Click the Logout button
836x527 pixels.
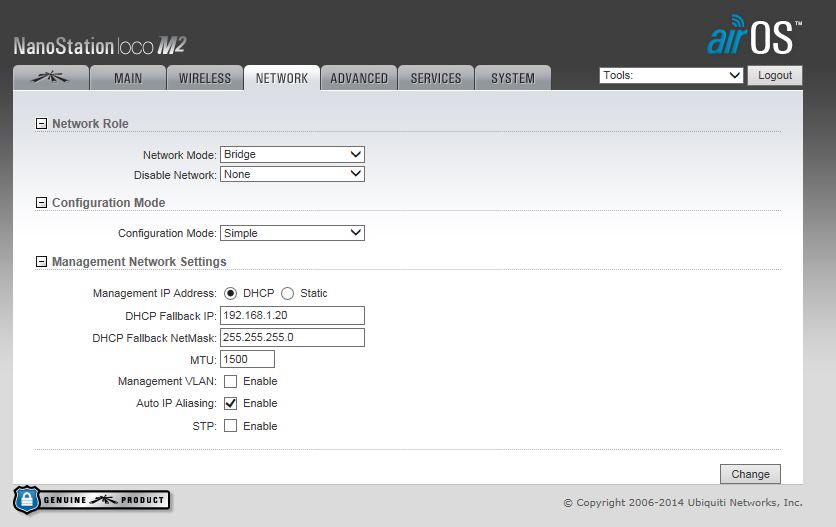775,75
